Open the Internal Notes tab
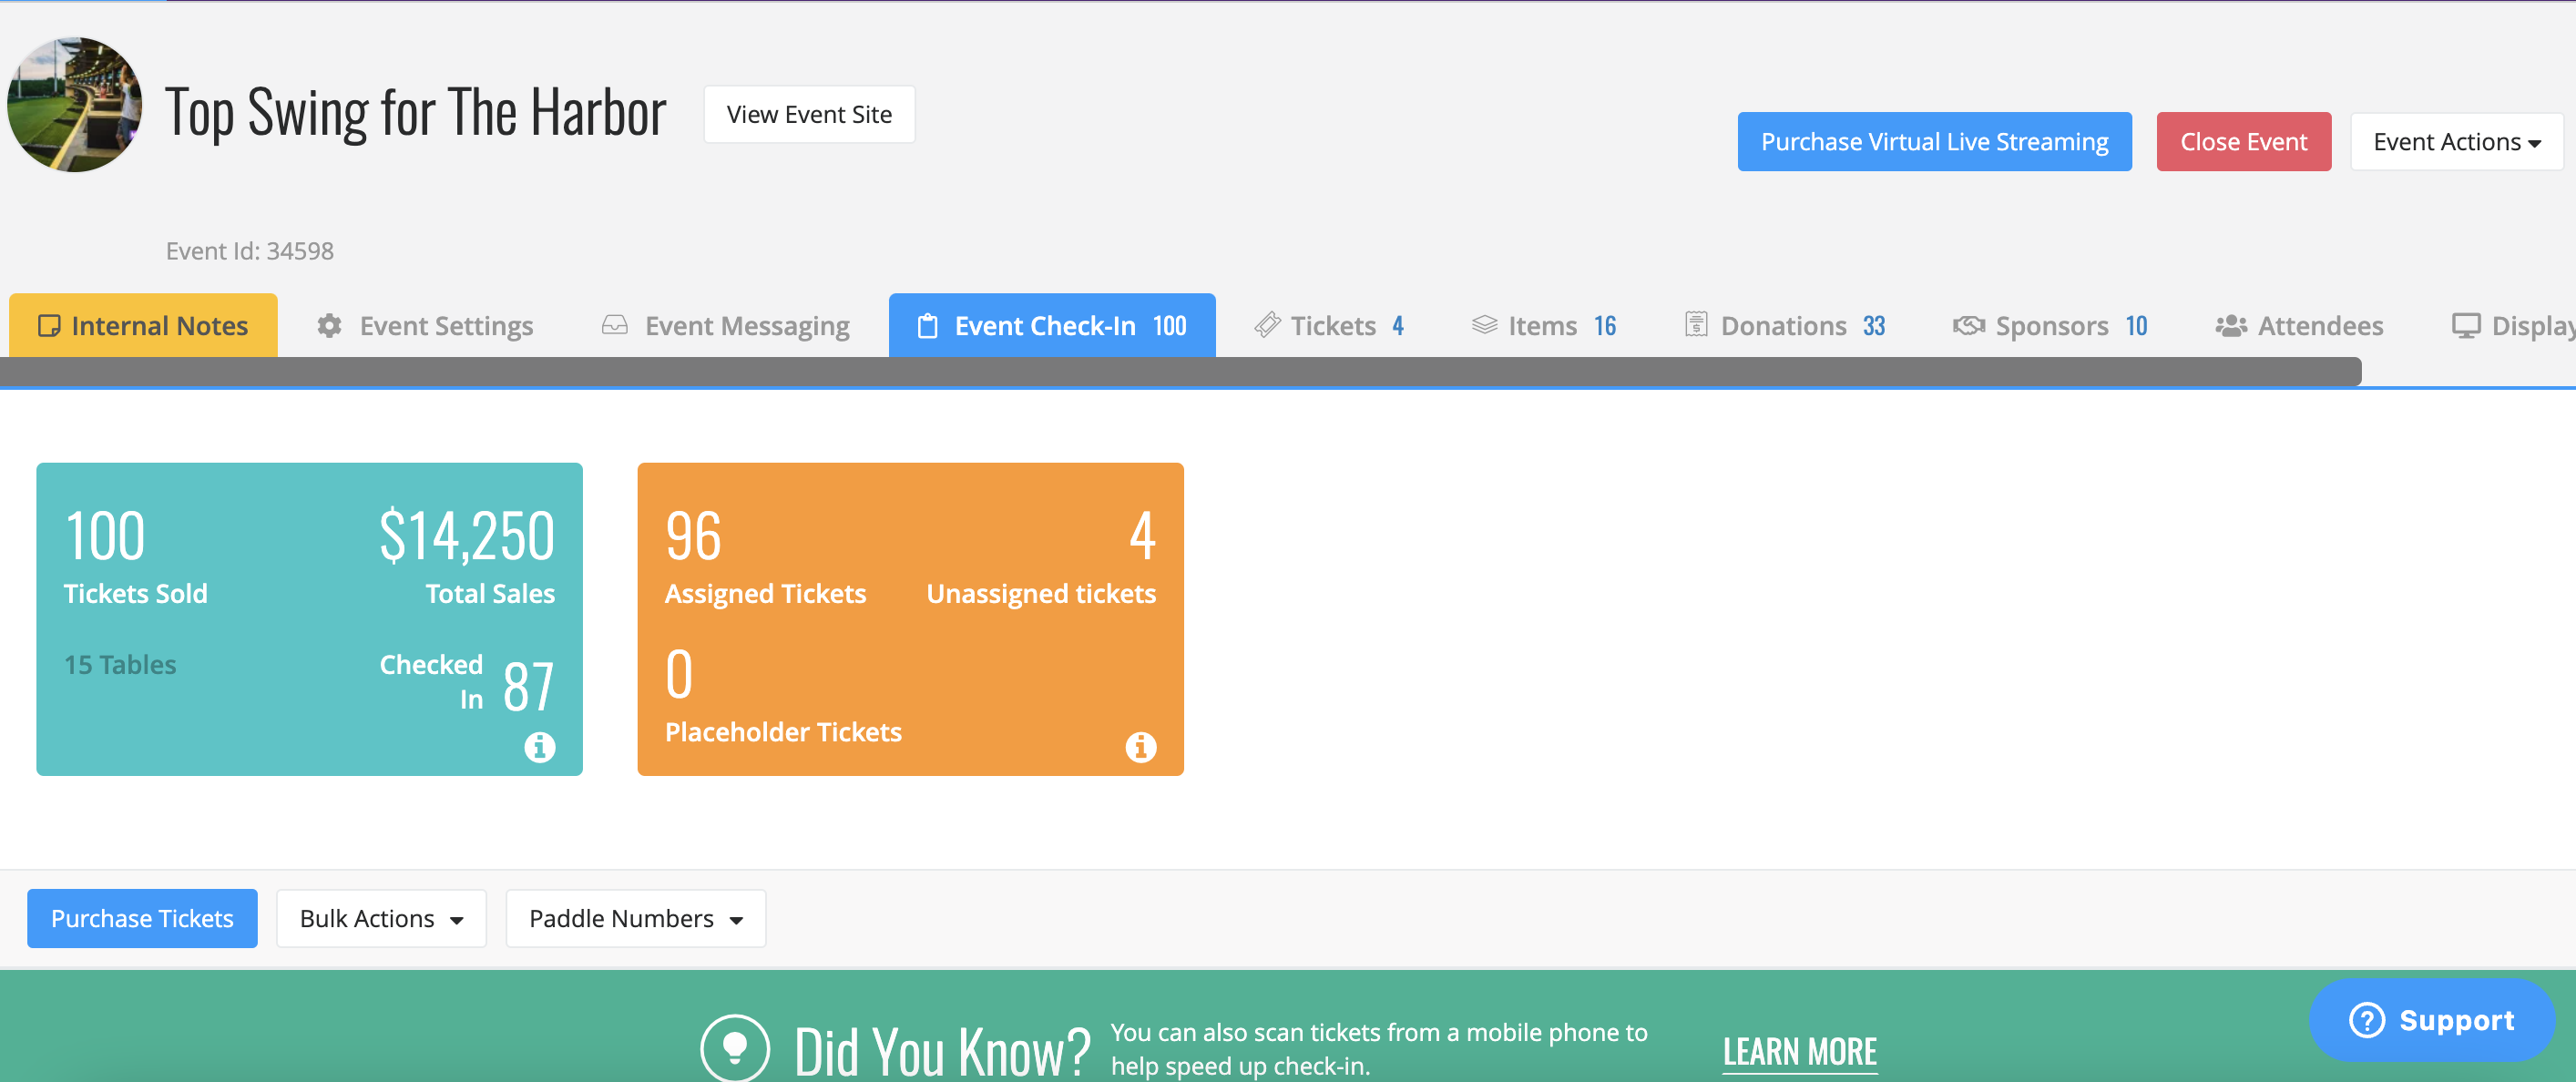The height and width of the screenshot is (1082, 2576). point(143,325)
